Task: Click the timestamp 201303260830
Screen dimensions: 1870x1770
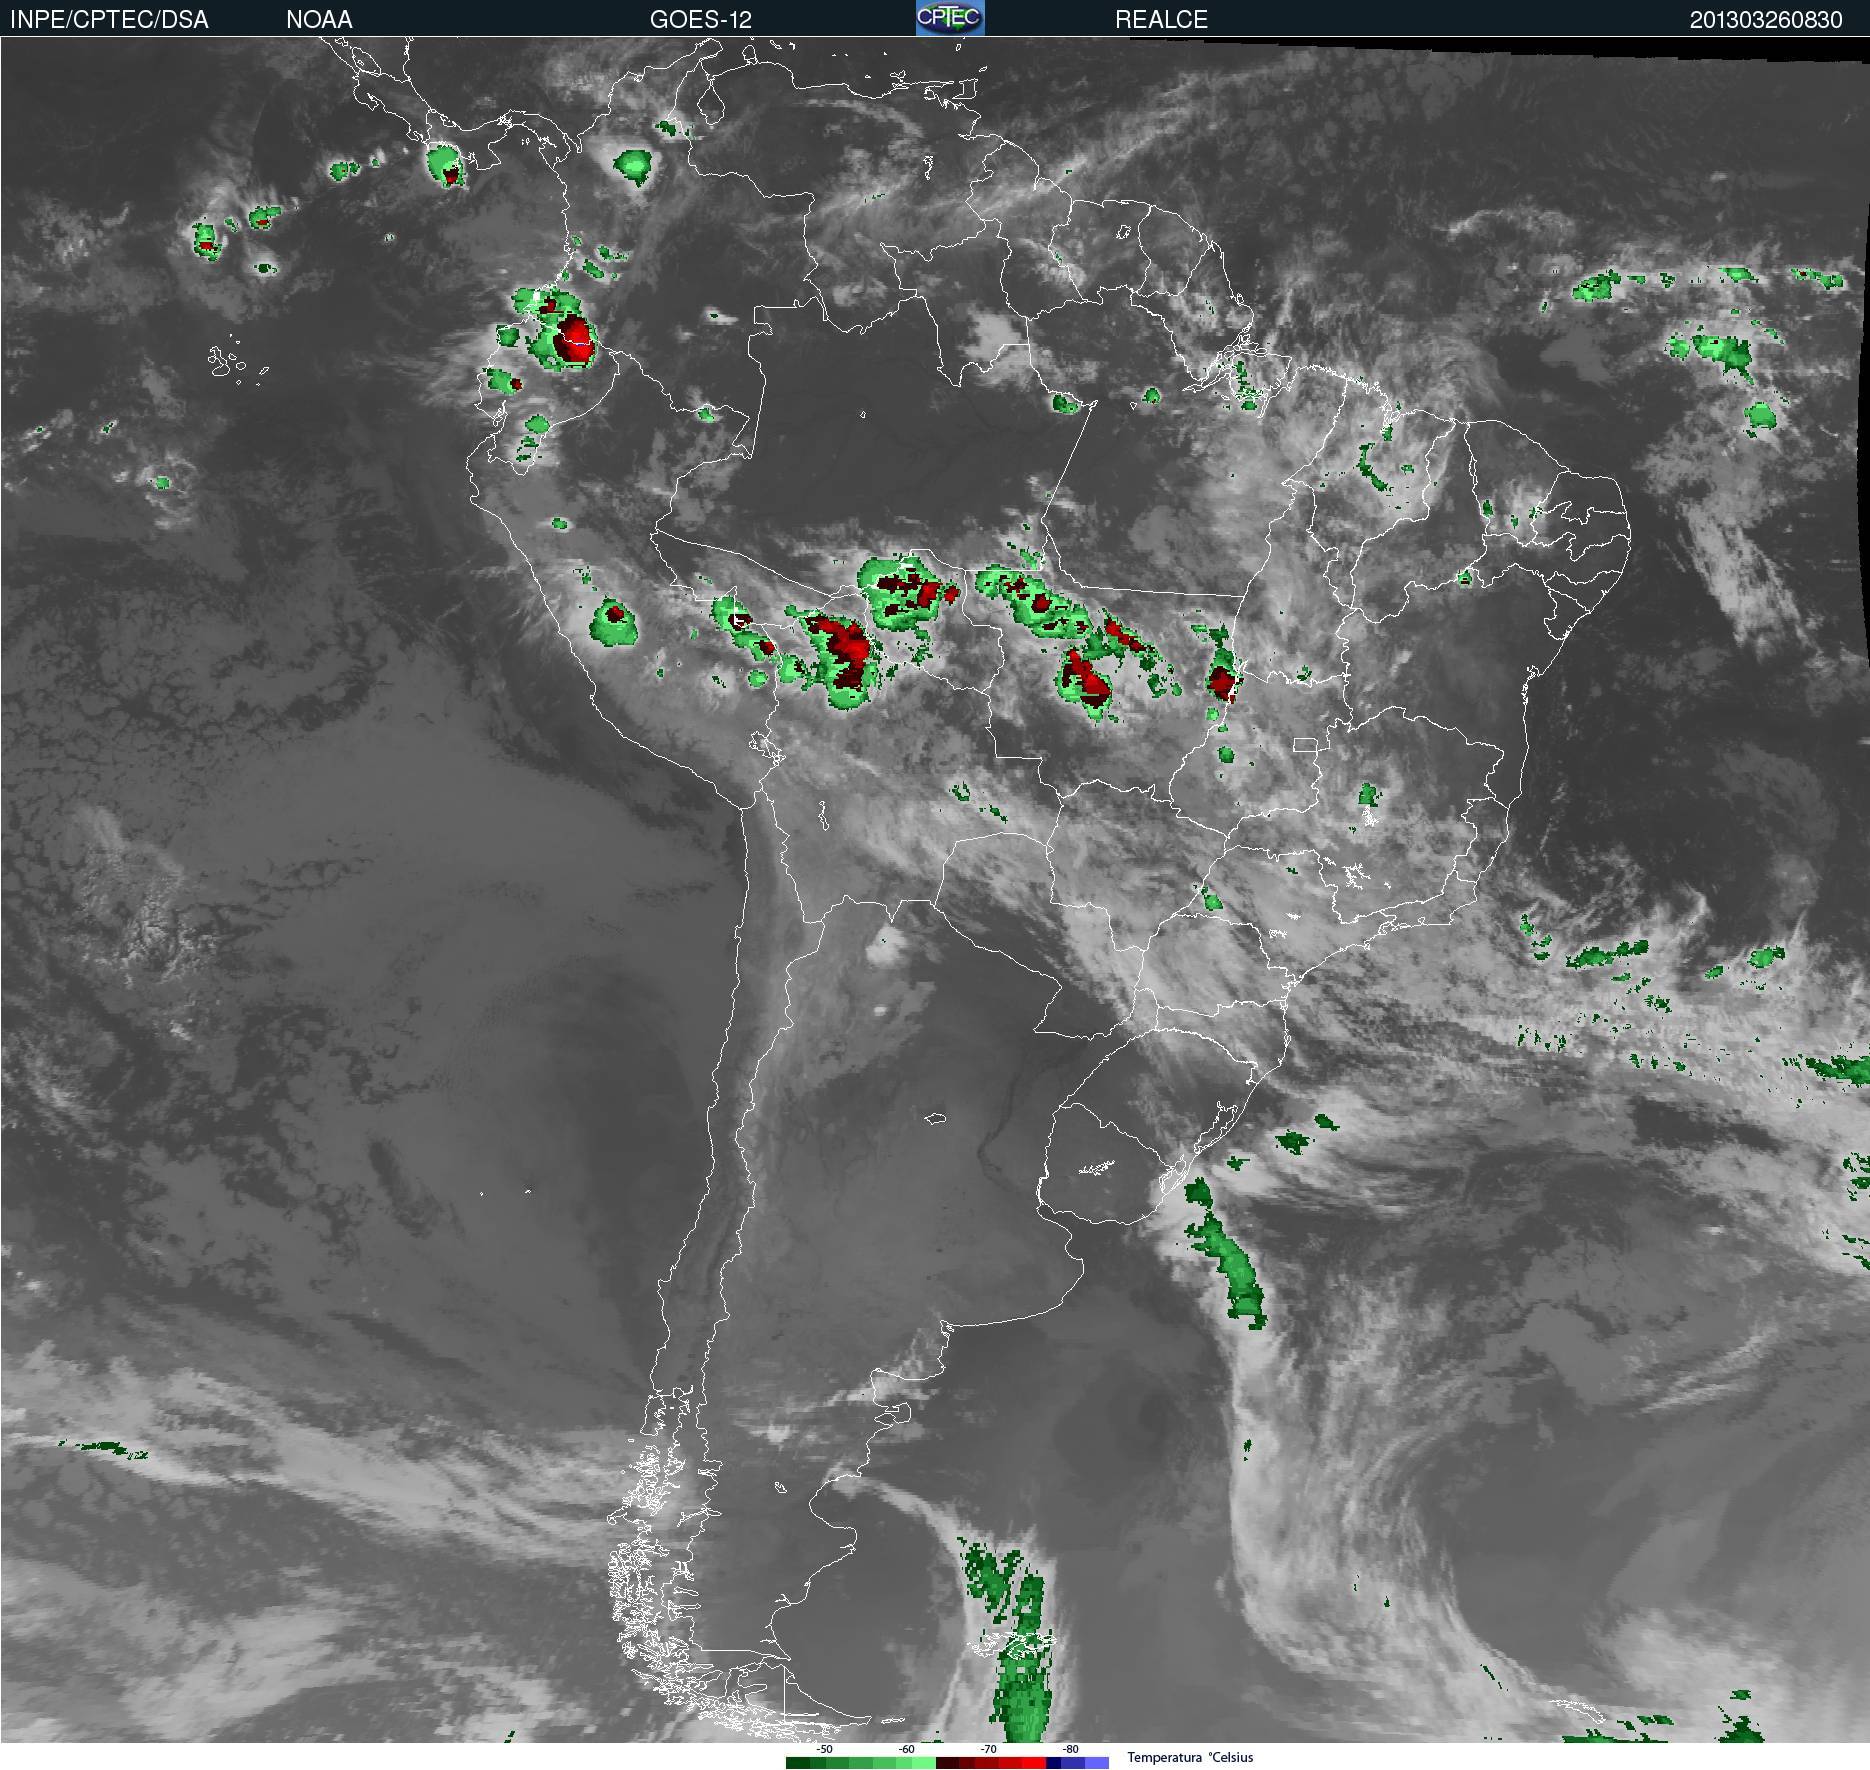Action: click(1766, 20)
